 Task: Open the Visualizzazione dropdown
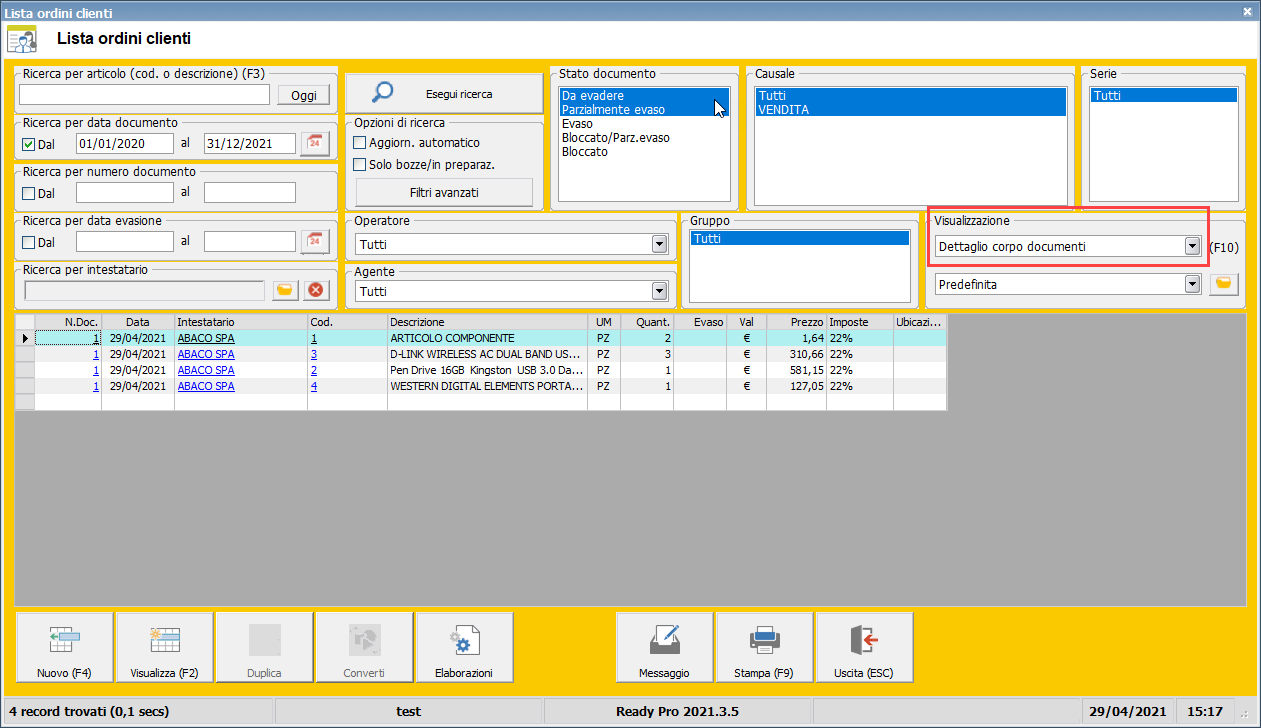1192,246
